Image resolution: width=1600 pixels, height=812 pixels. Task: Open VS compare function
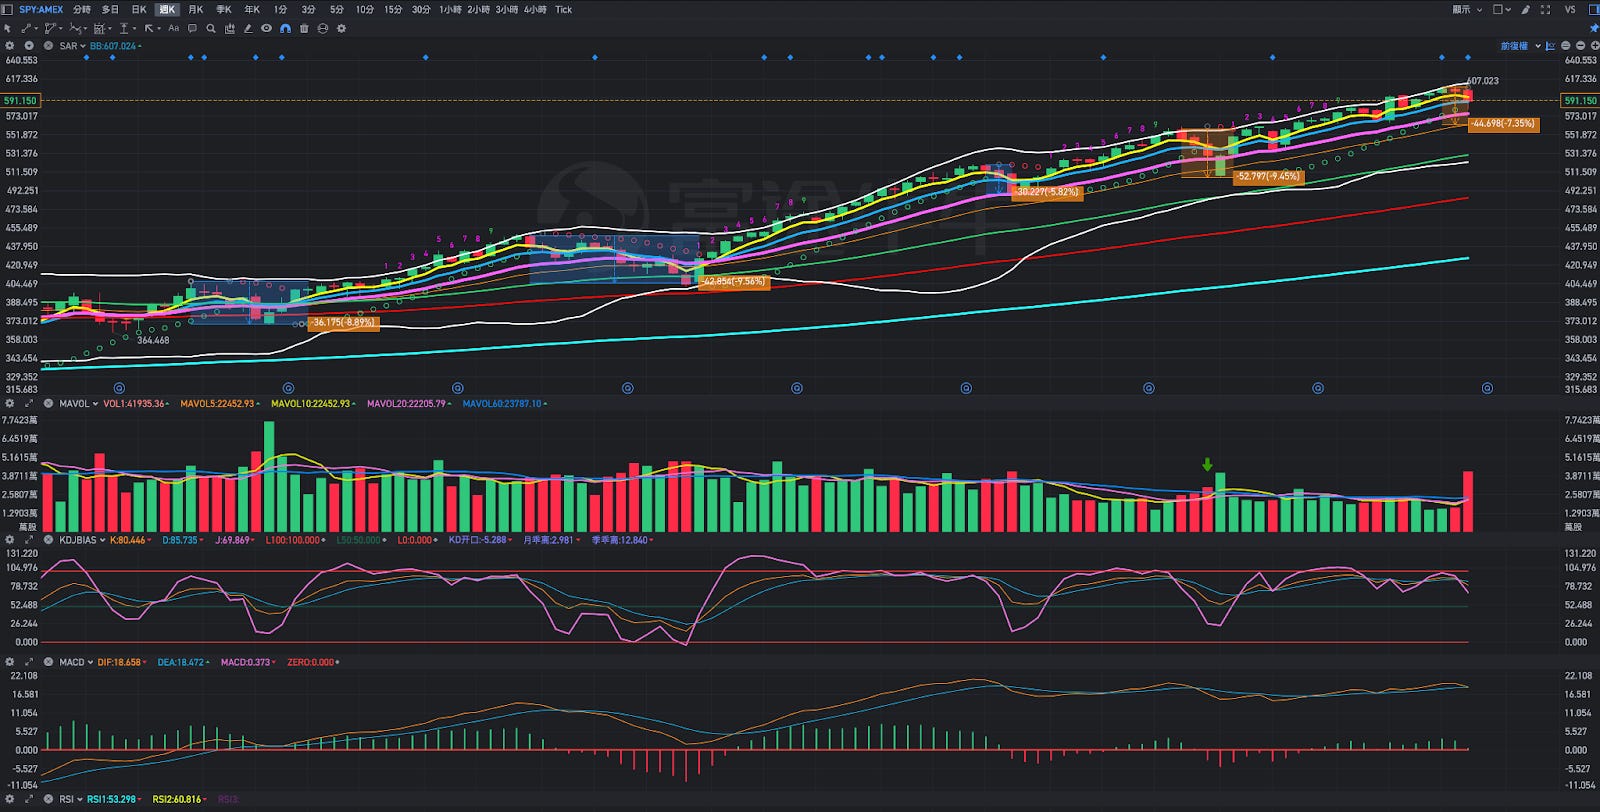[x=1570, y=9]
